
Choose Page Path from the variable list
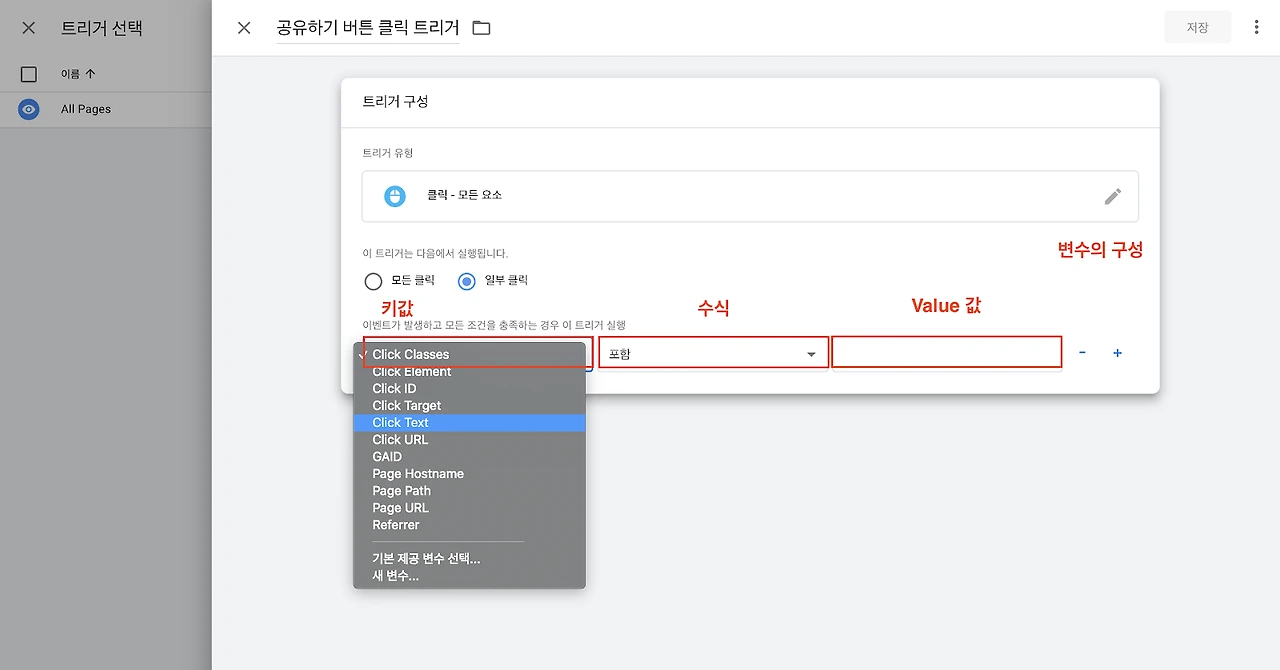coord(469,491)
